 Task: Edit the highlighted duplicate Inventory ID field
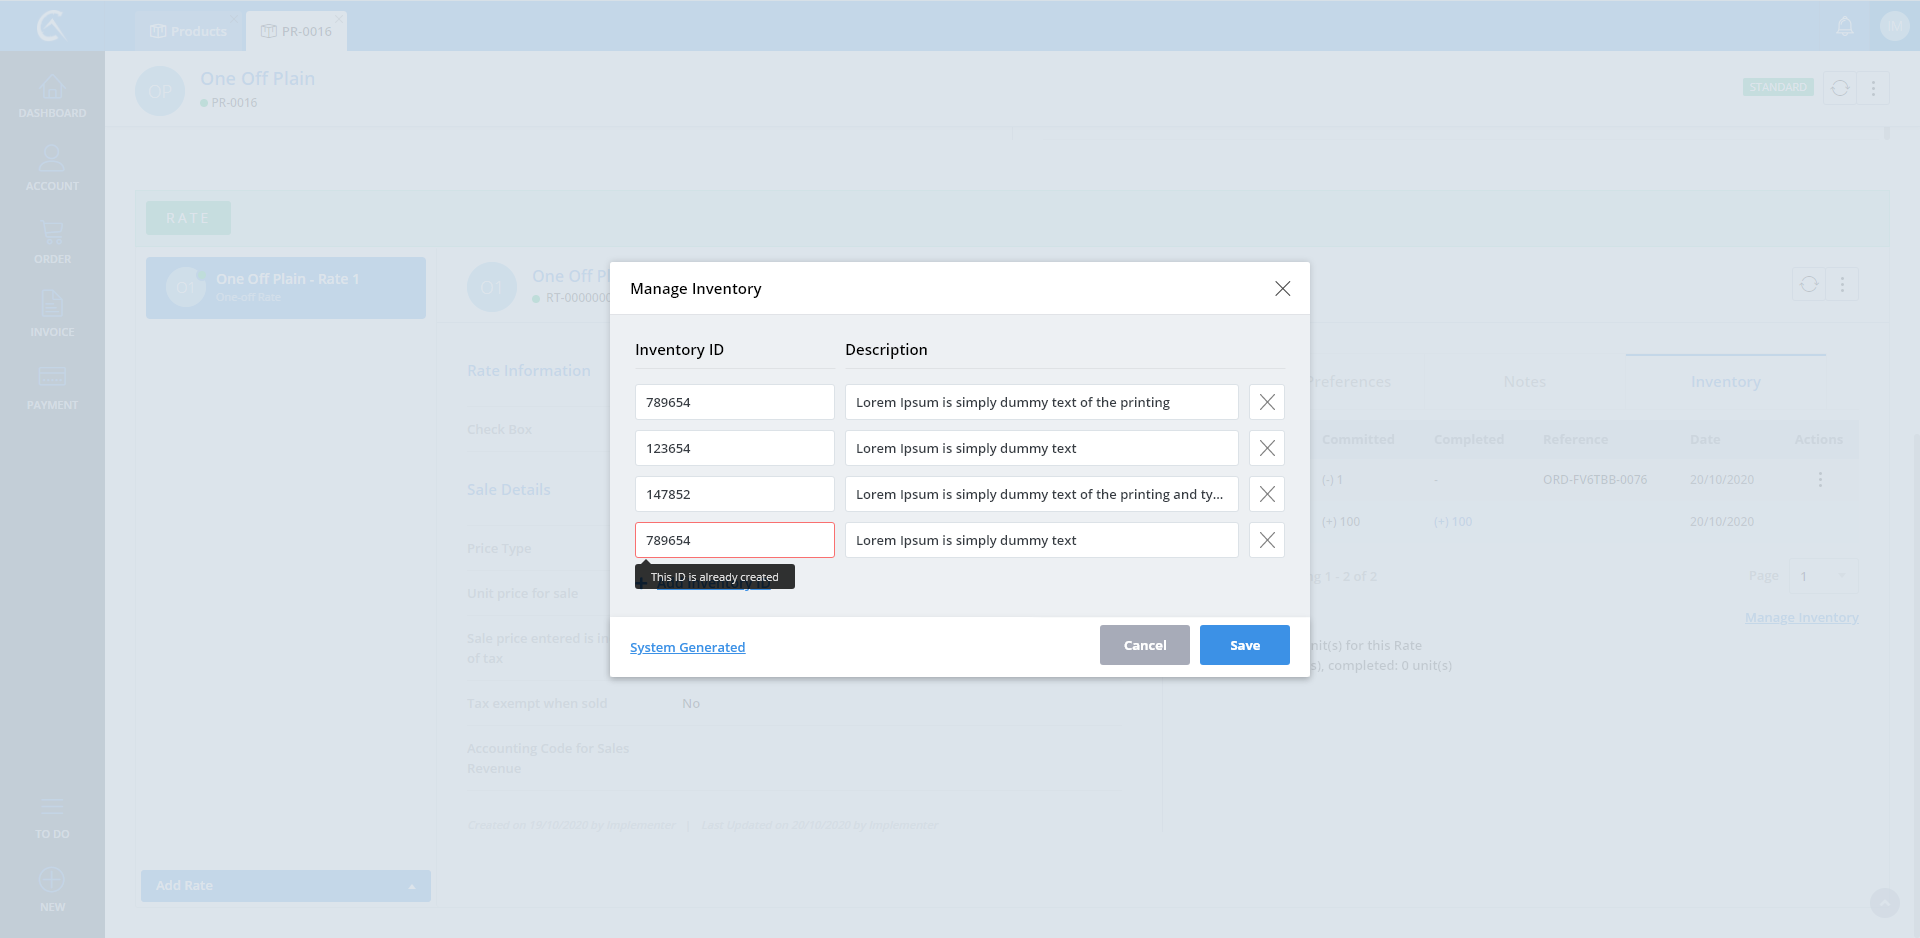pos(734,540)
